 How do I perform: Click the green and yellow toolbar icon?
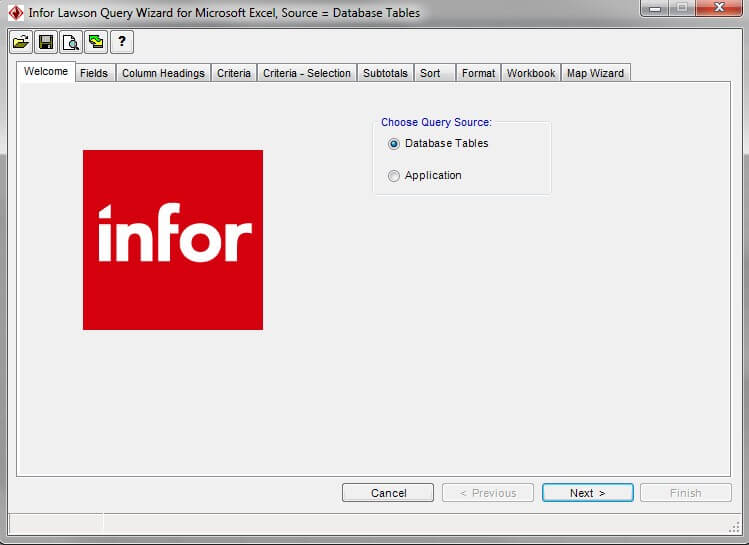tap(96, 43)
